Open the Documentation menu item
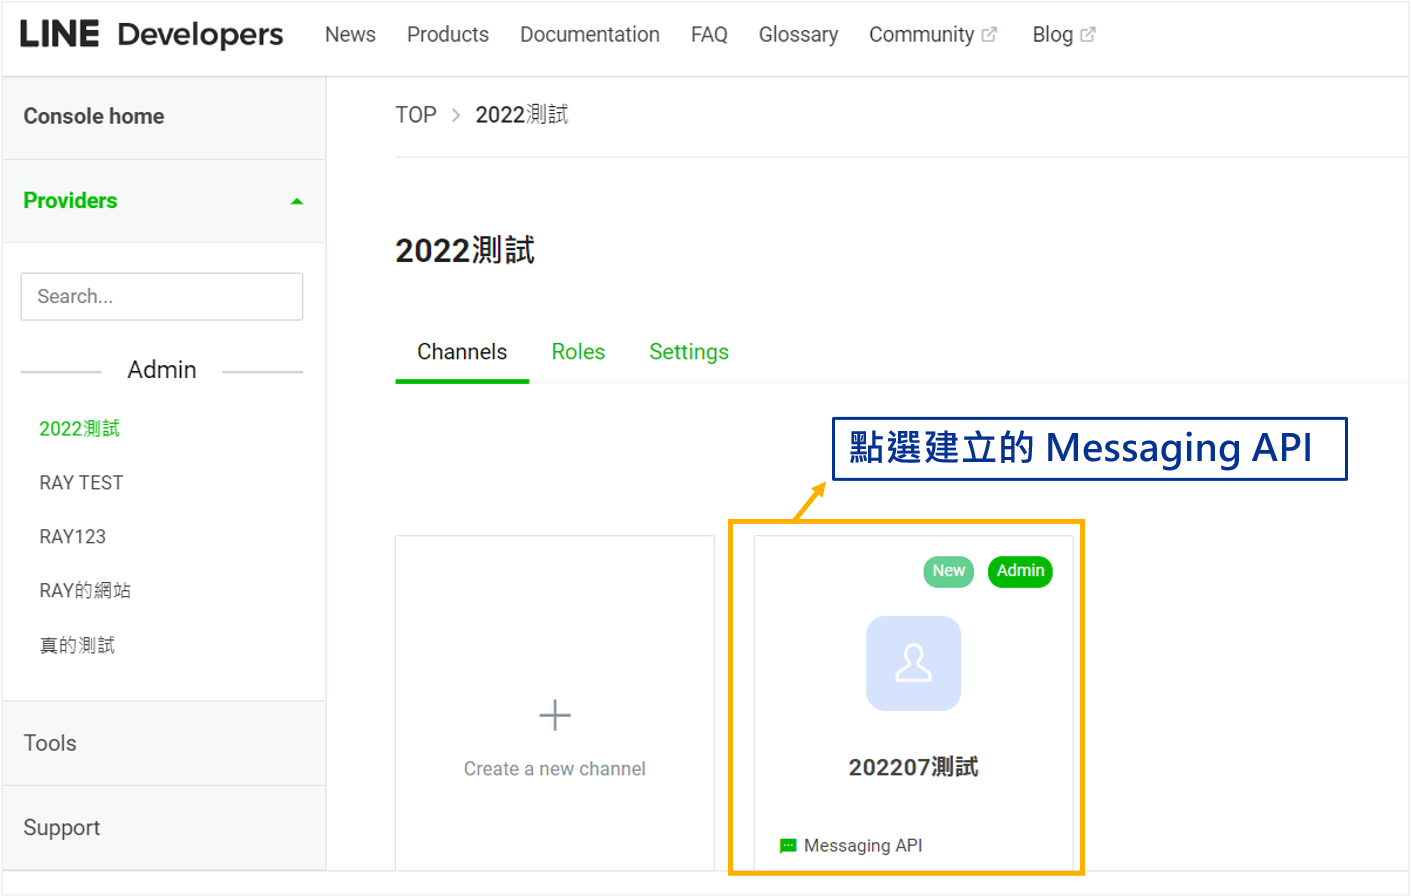This screenshot has width=1411, height=896. 590,33
